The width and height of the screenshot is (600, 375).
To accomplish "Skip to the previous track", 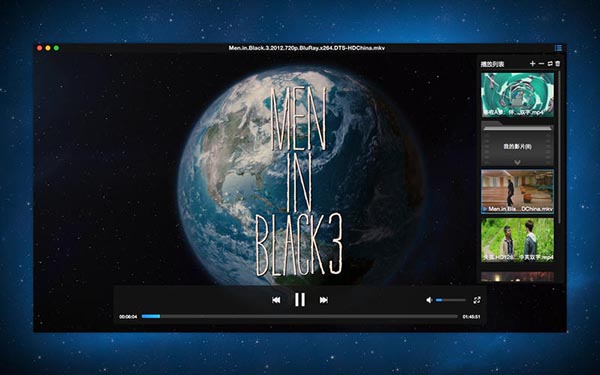I will tap(276, 300).
